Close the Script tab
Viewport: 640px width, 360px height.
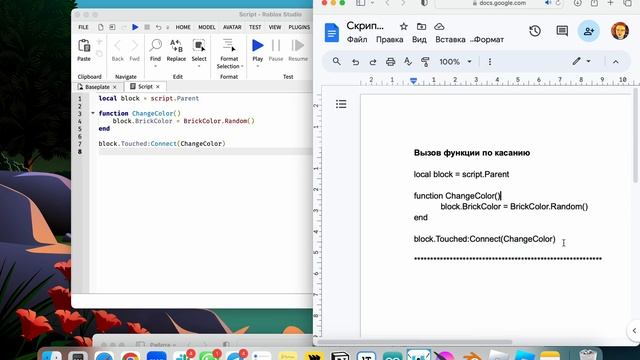click(x=158, y=87)
